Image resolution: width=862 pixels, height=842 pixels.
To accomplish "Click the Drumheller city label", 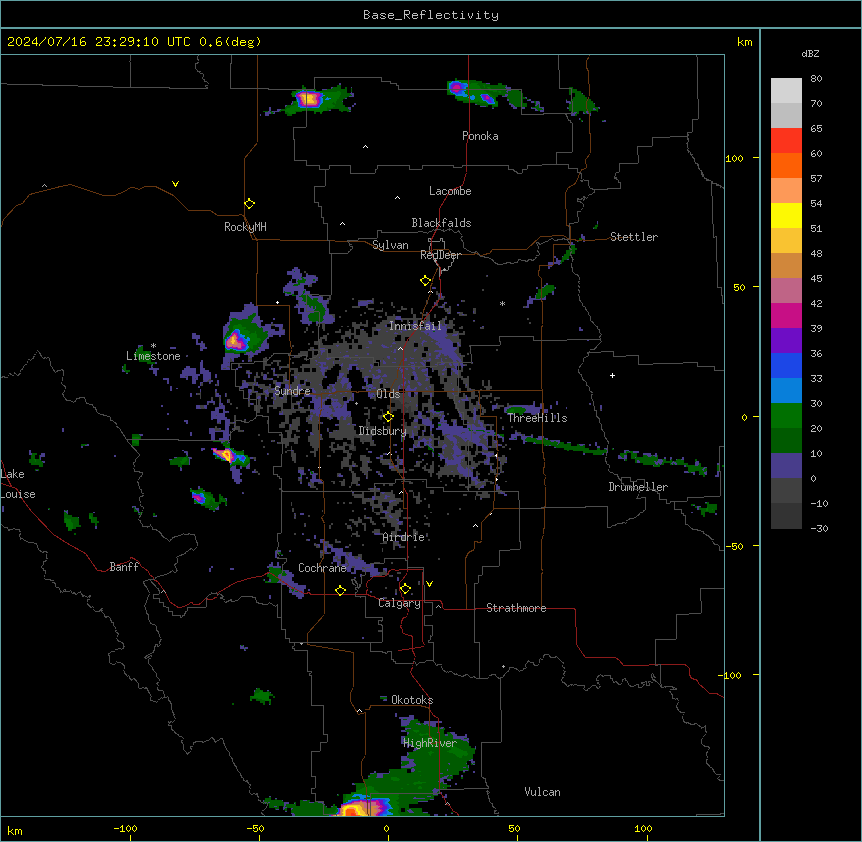I will [638, 487].
